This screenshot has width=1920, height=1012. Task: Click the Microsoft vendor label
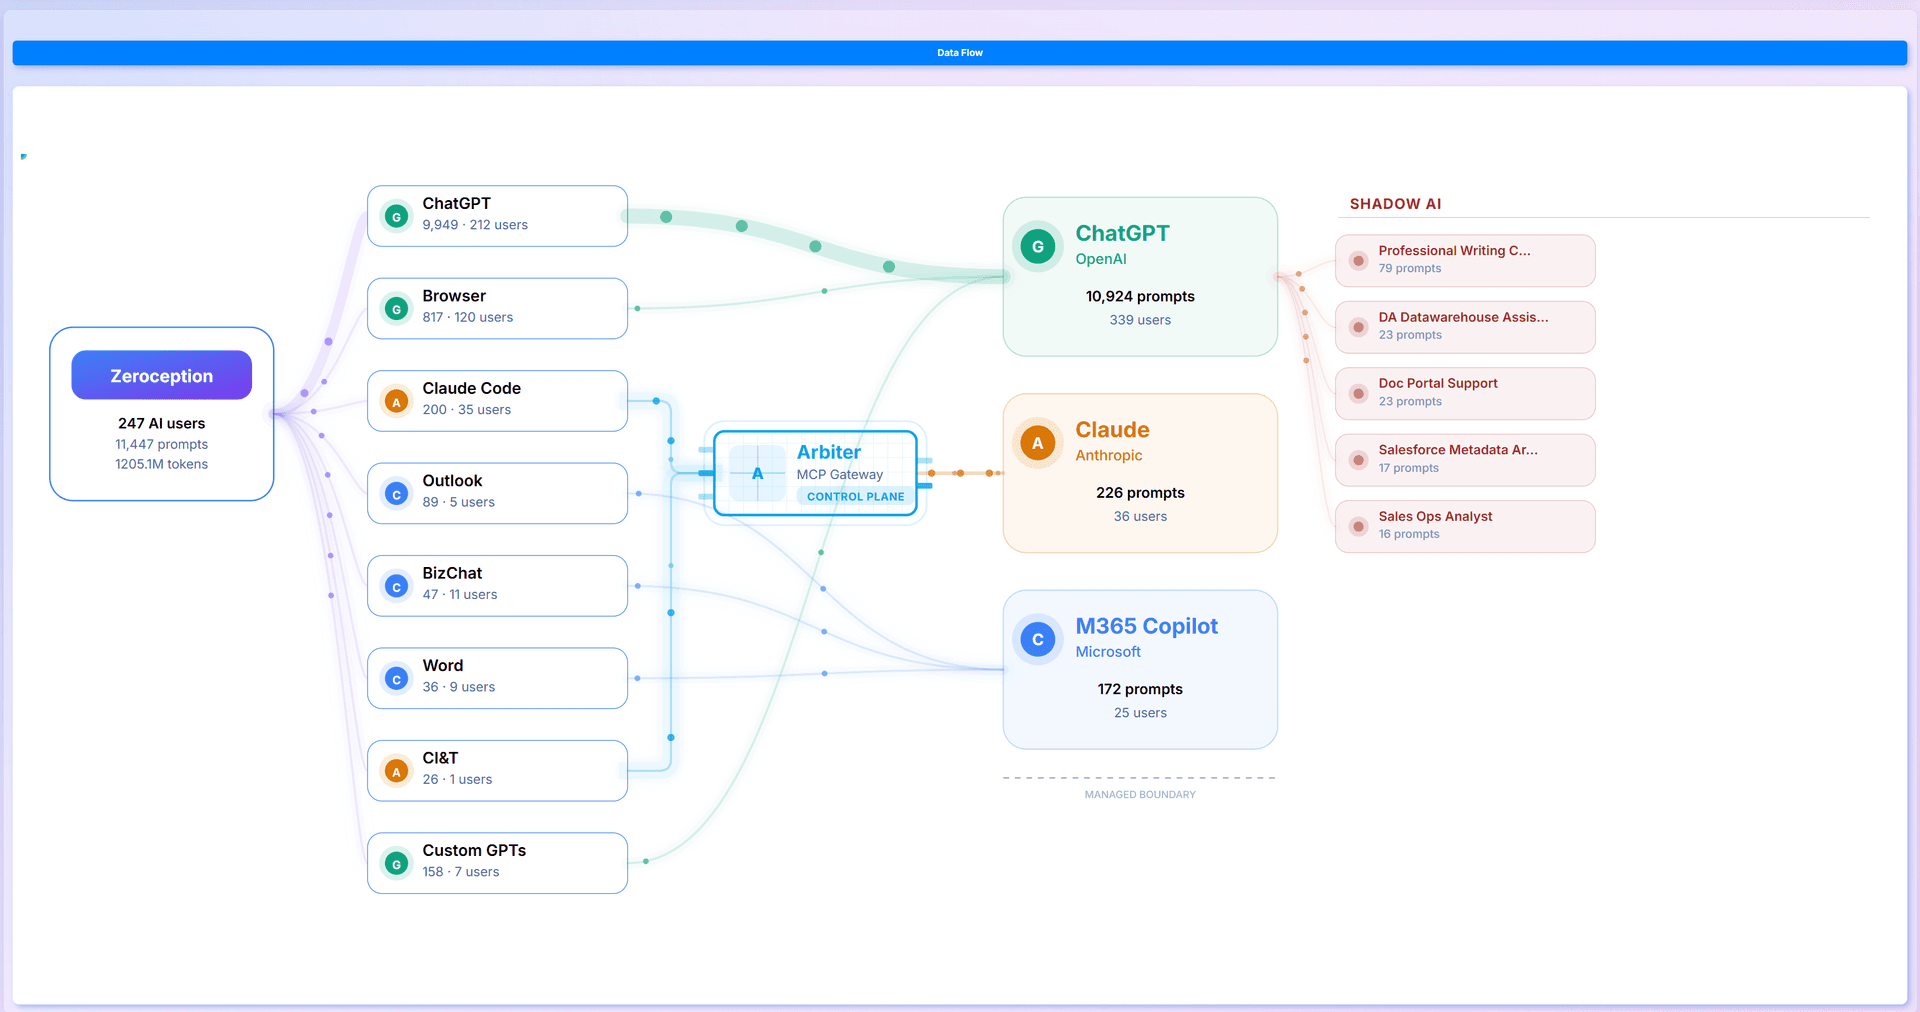tap(1108, 652)
